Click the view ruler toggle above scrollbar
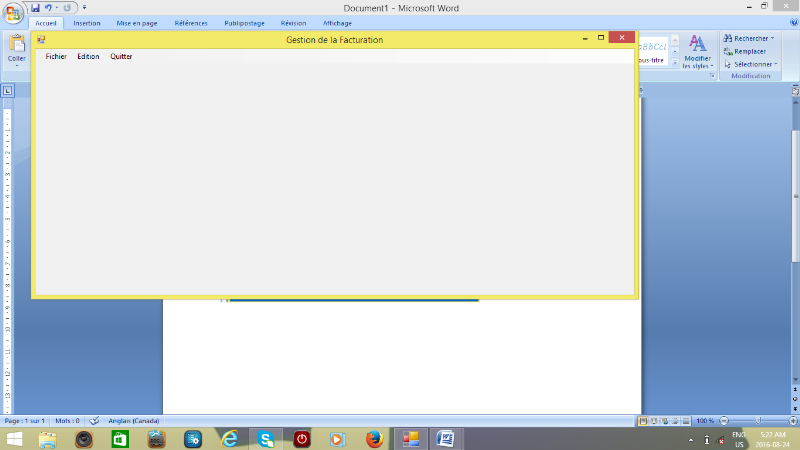 coord(795,91)
